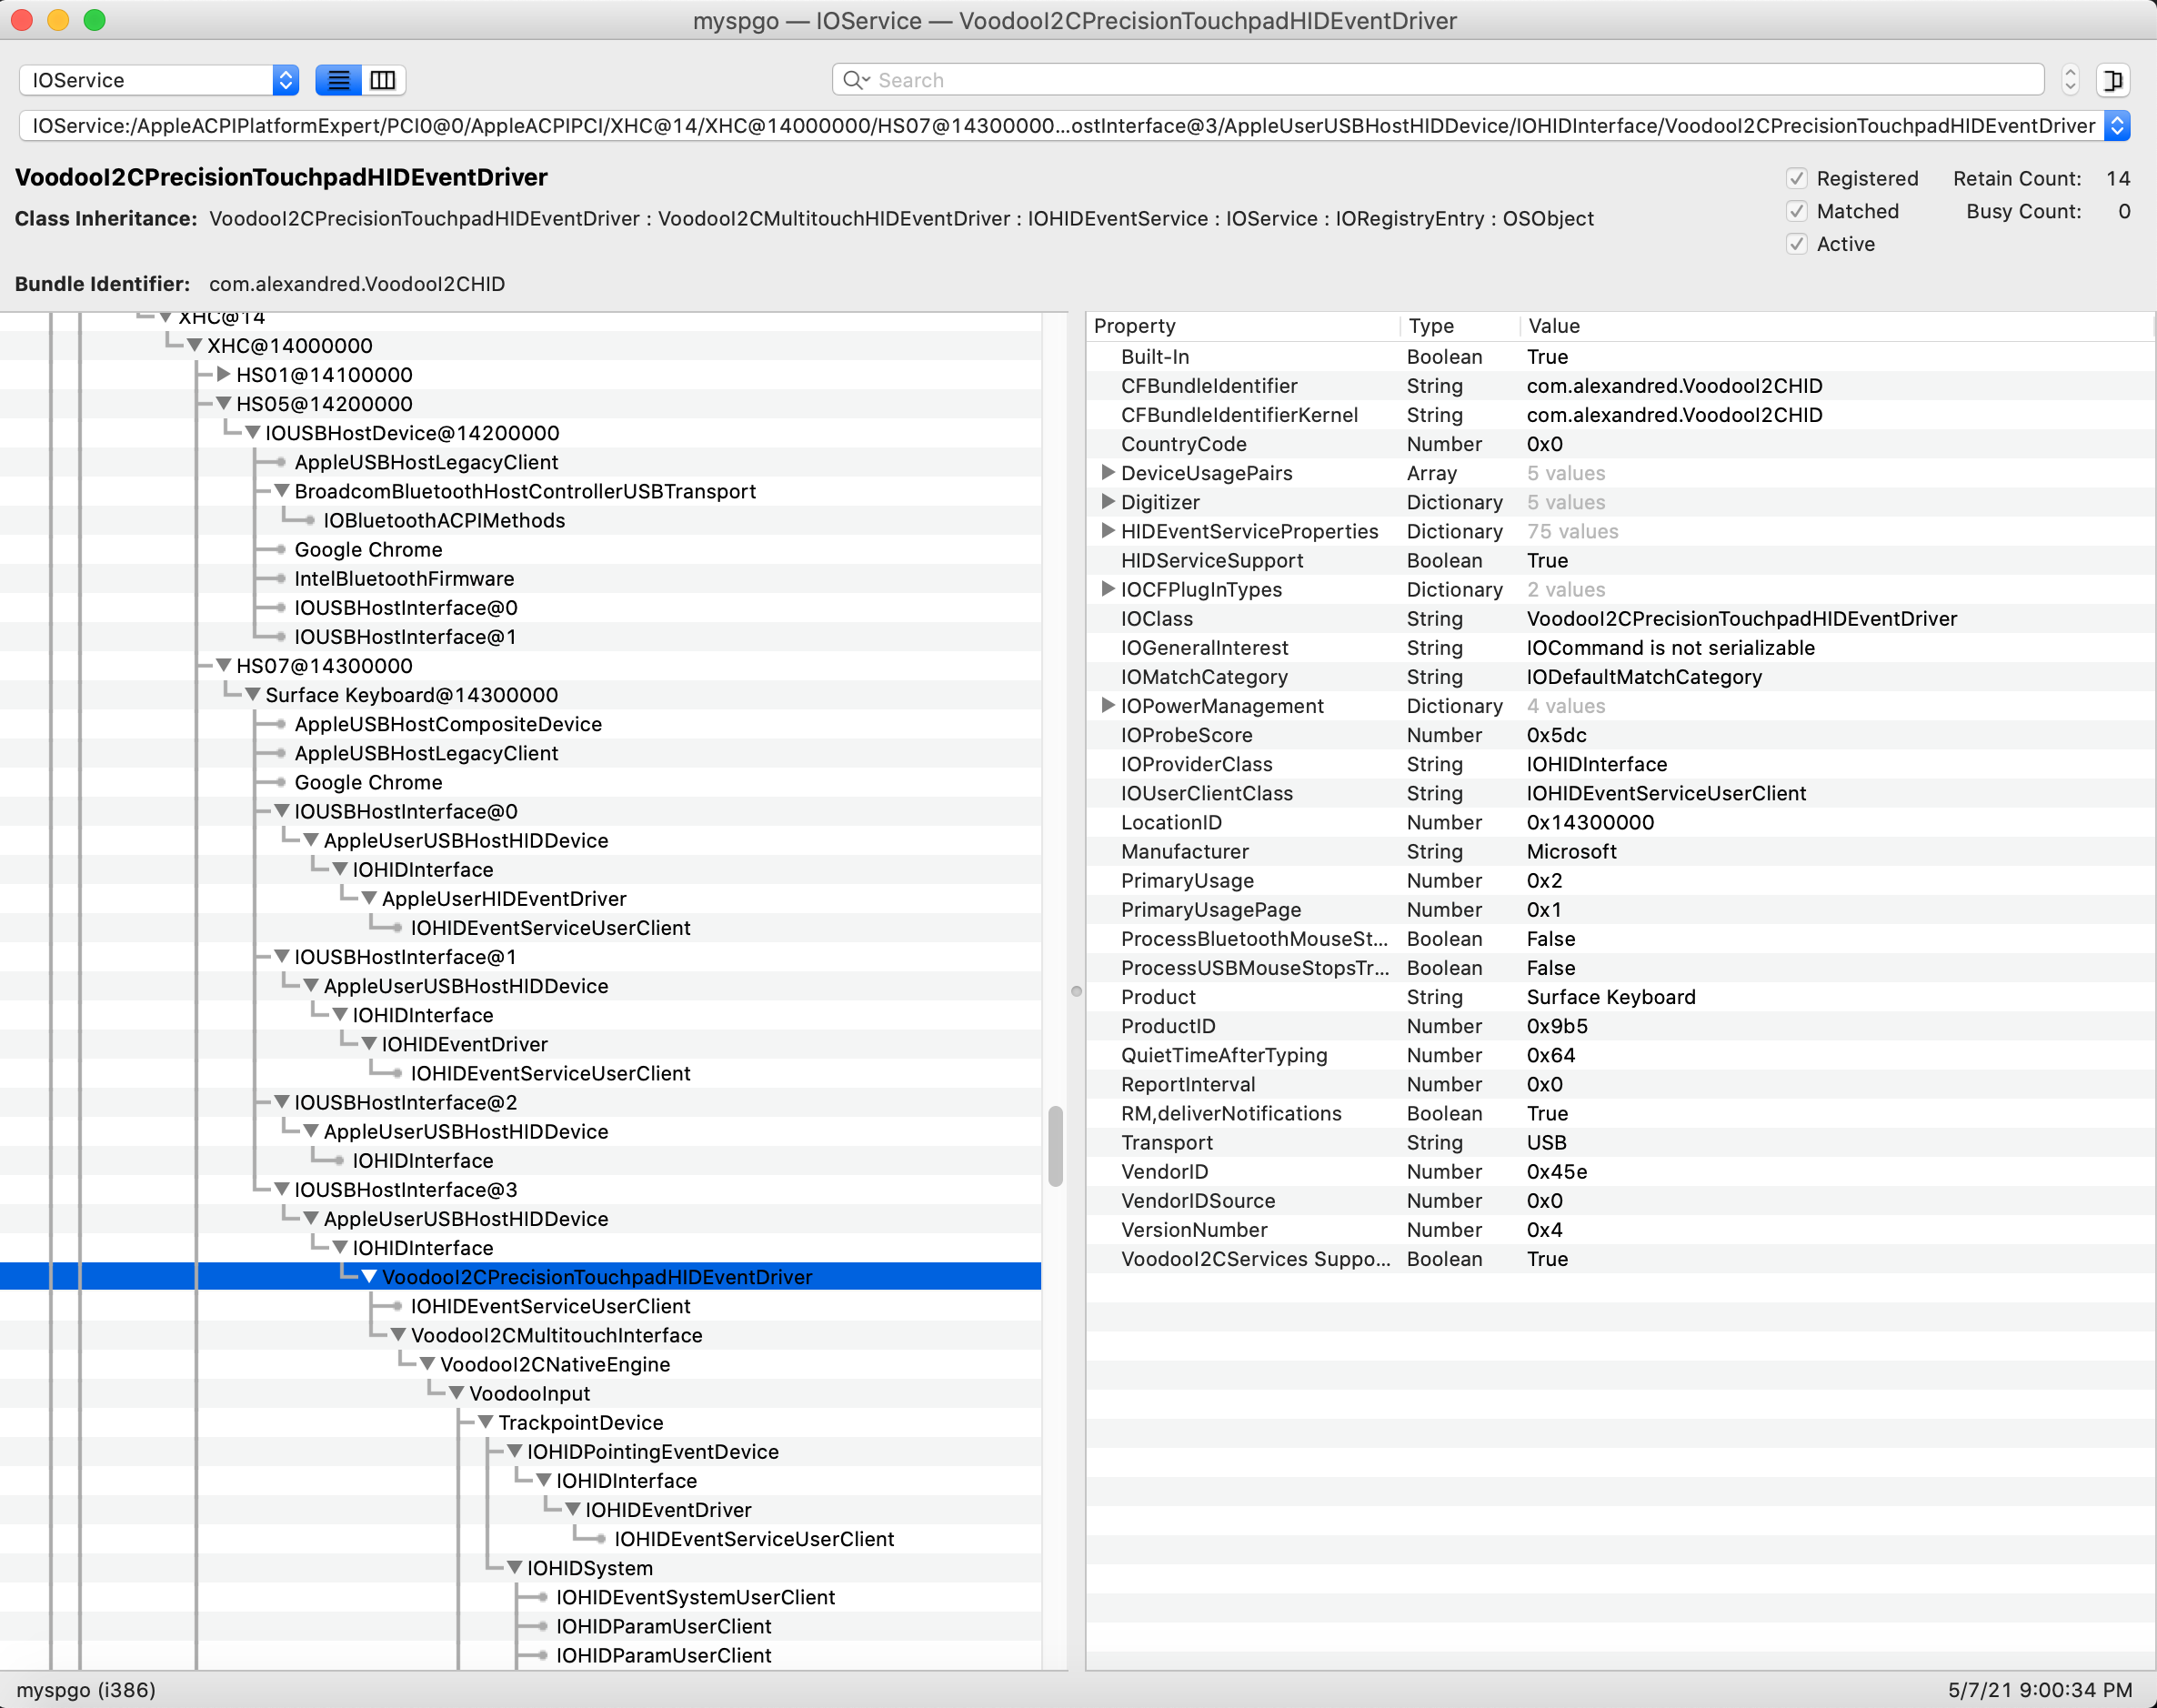Switch to column browser view icon
Viewport: 2157px width, 1708px height.
pos(383,80)
